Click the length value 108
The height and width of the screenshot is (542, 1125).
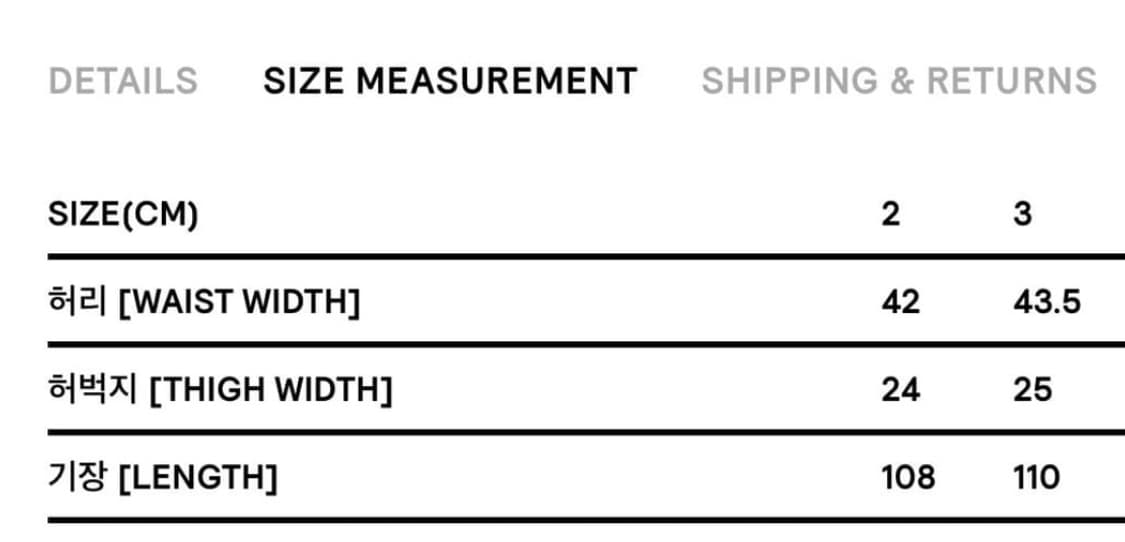(908, 478)
